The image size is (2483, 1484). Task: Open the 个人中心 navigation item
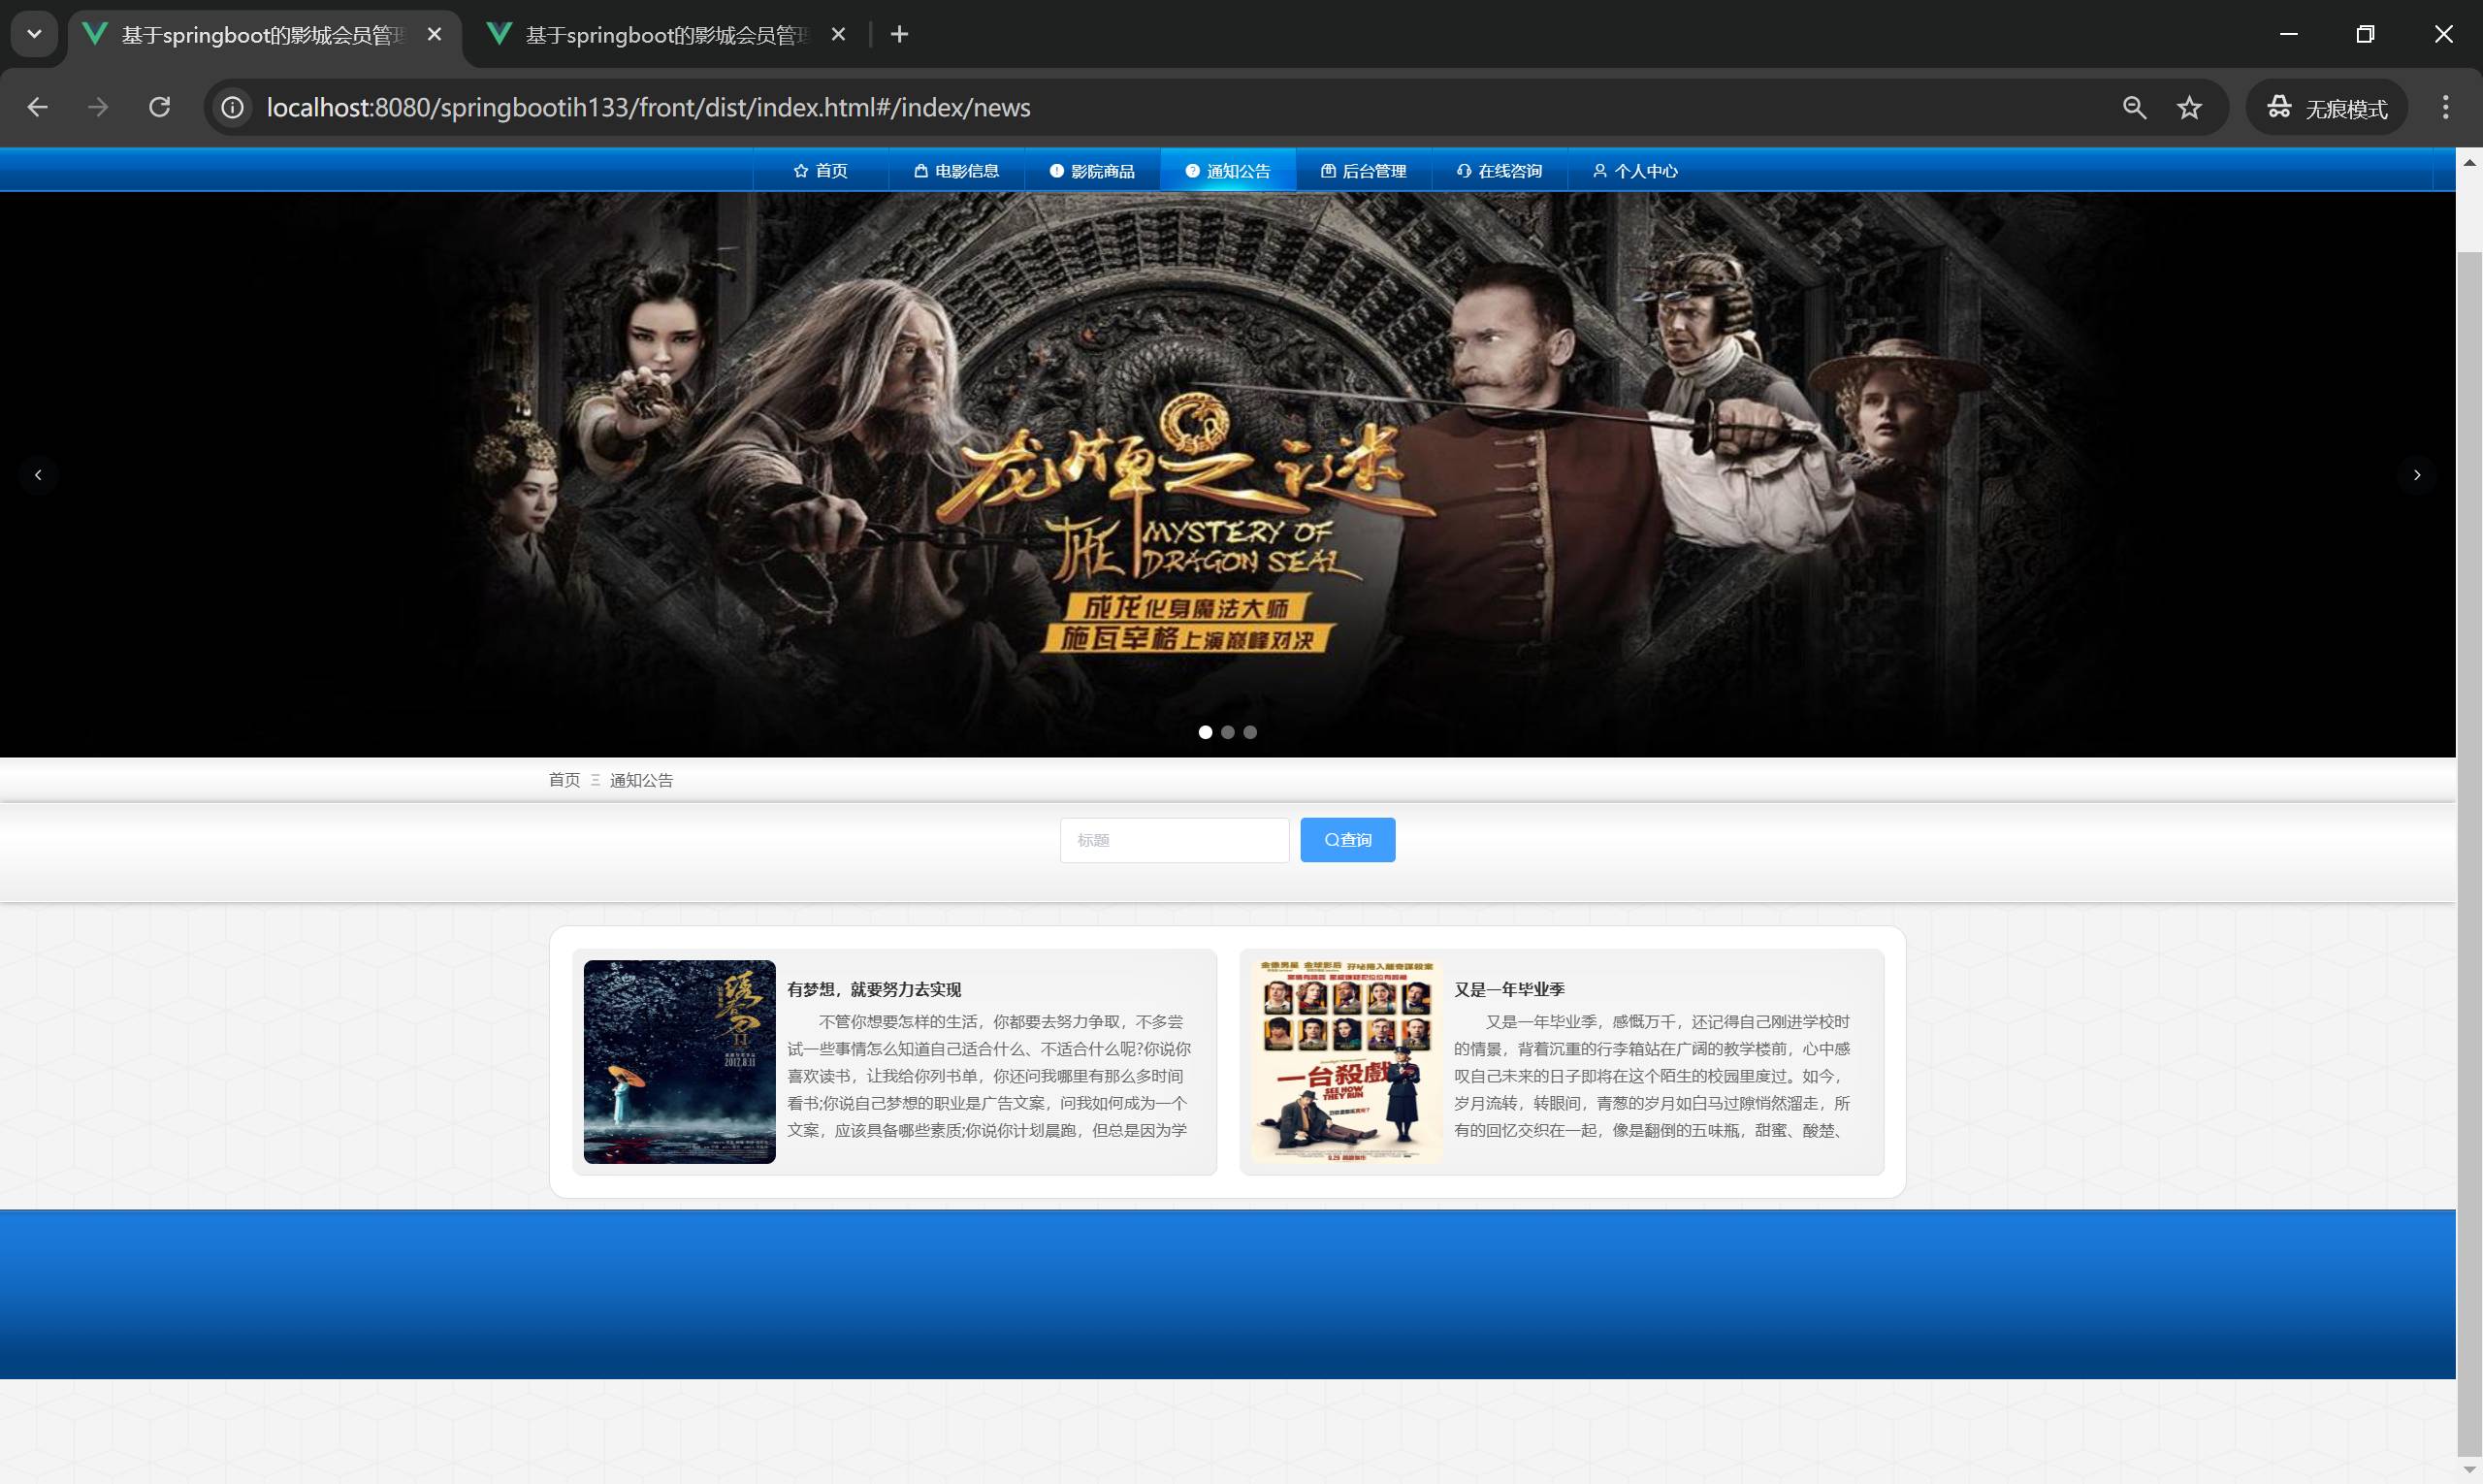(1635, 171)
